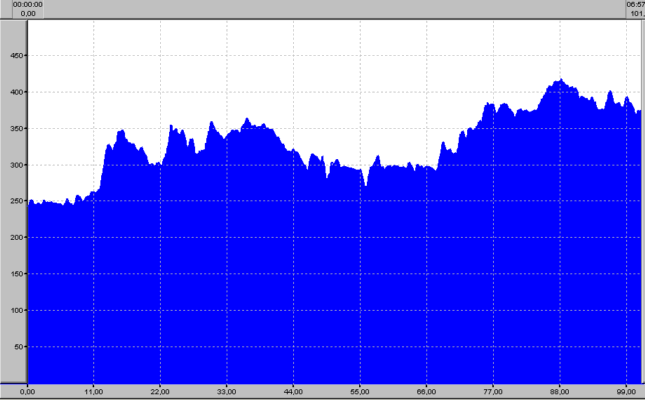Select the 88,00 horizontal axis label
The image size is (645, 400).
(560, 391)
